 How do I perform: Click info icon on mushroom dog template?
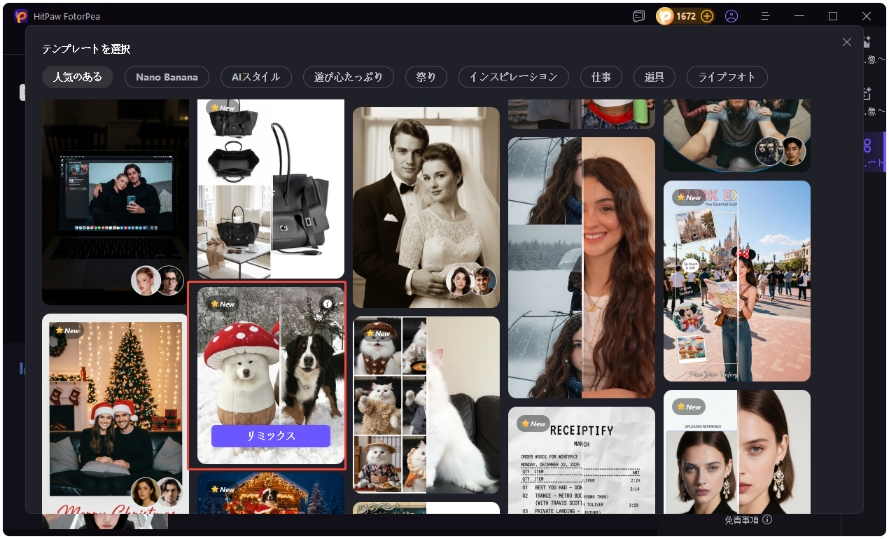[x=326, y=303]
